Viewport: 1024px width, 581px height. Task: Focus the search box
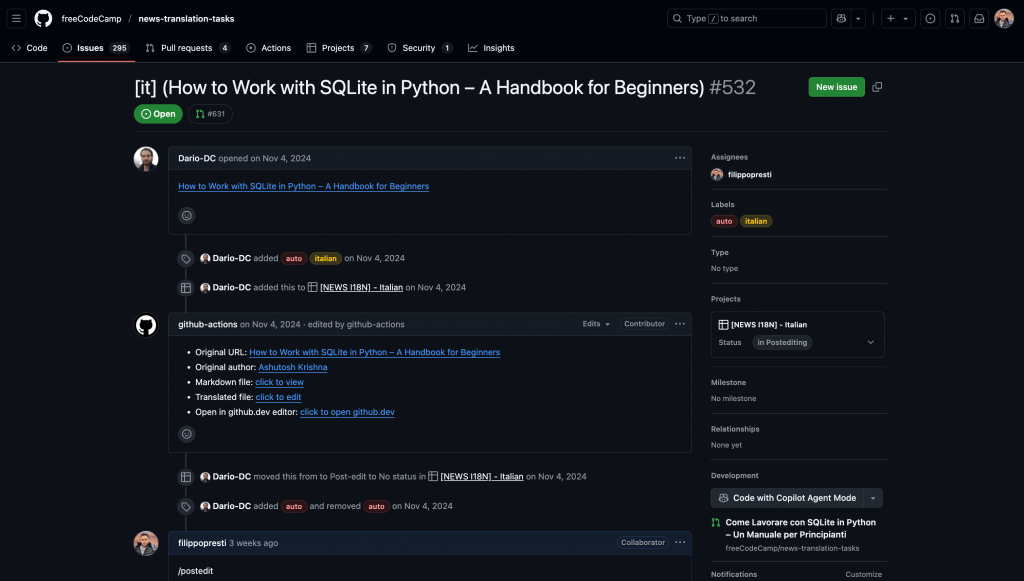coord(746,18)
